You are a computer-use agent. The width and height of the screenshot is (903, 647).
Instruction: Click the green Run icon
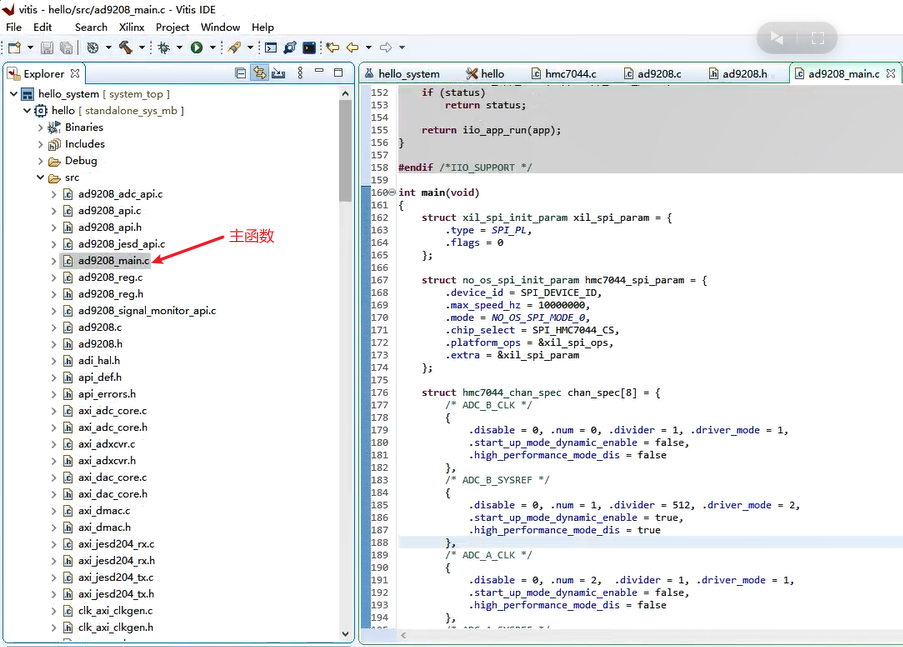[196, 47]
